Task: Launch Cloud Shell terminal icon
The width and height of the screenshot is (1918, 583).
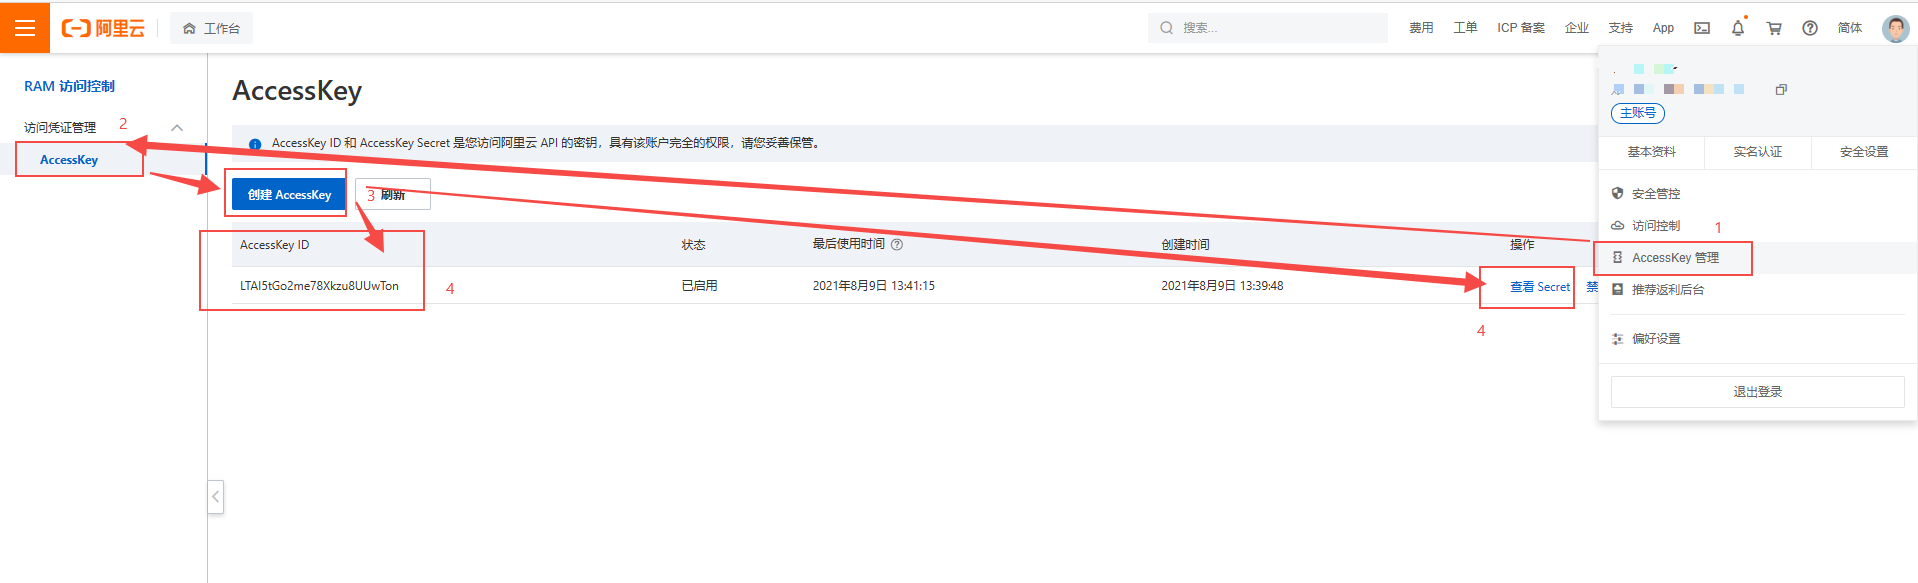Action: [x=1702, y=28]
